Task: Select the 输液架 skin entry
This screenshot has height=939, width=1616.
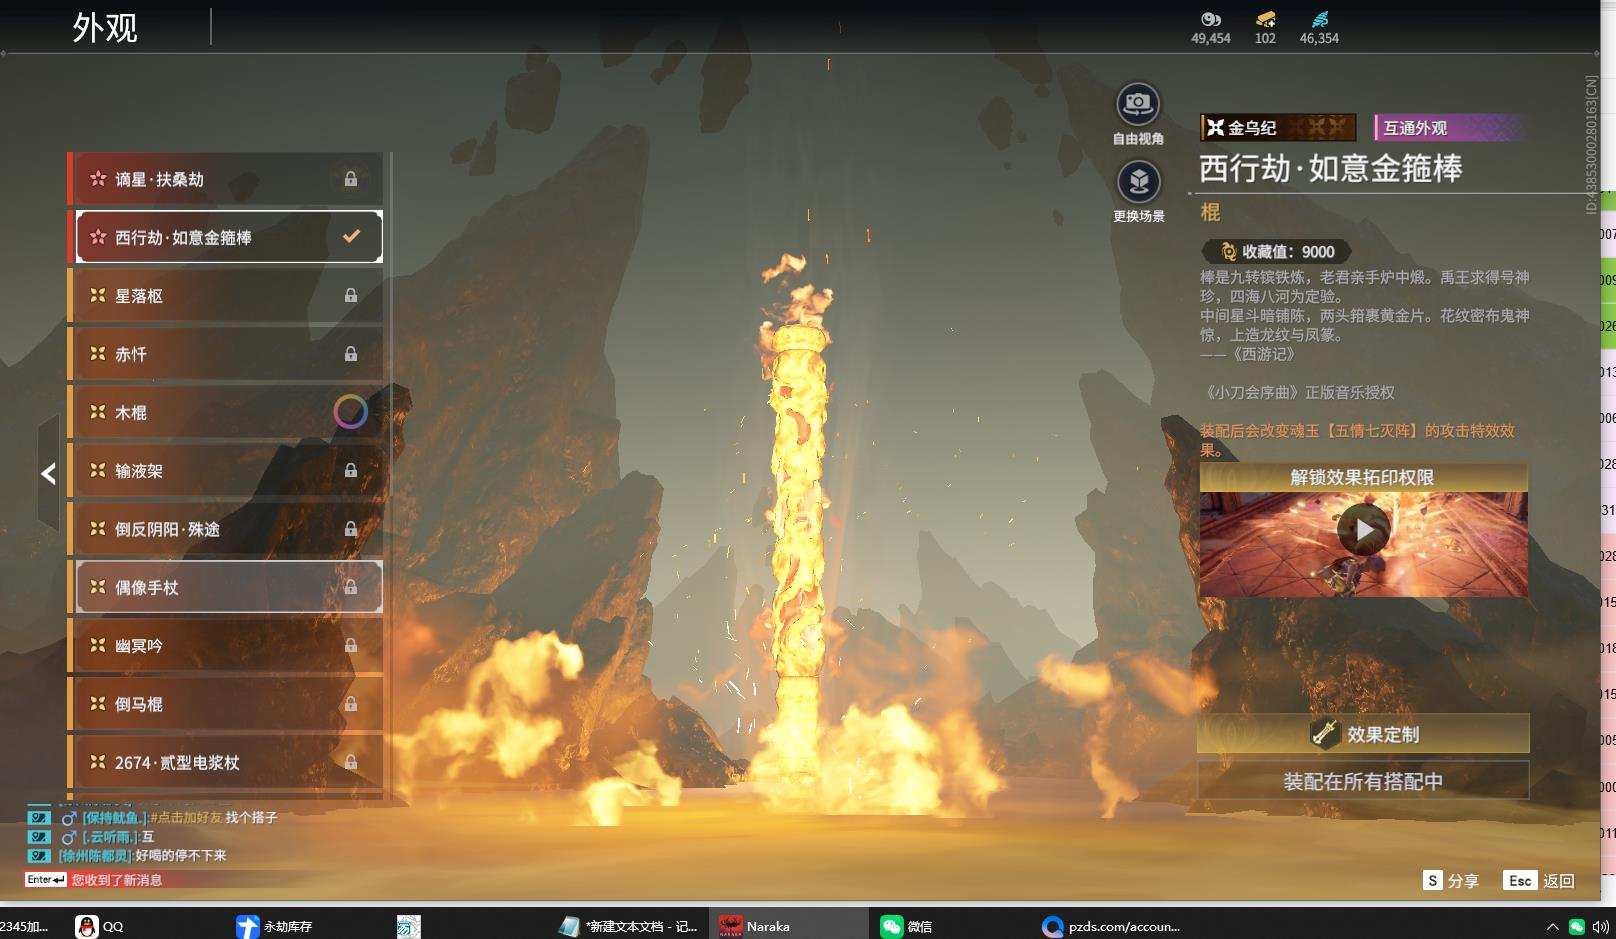Action: point(225,471)
